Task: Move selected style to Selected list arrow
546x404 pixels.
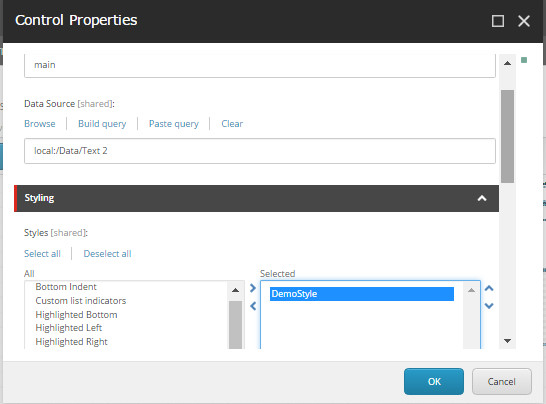Action: 253,288
